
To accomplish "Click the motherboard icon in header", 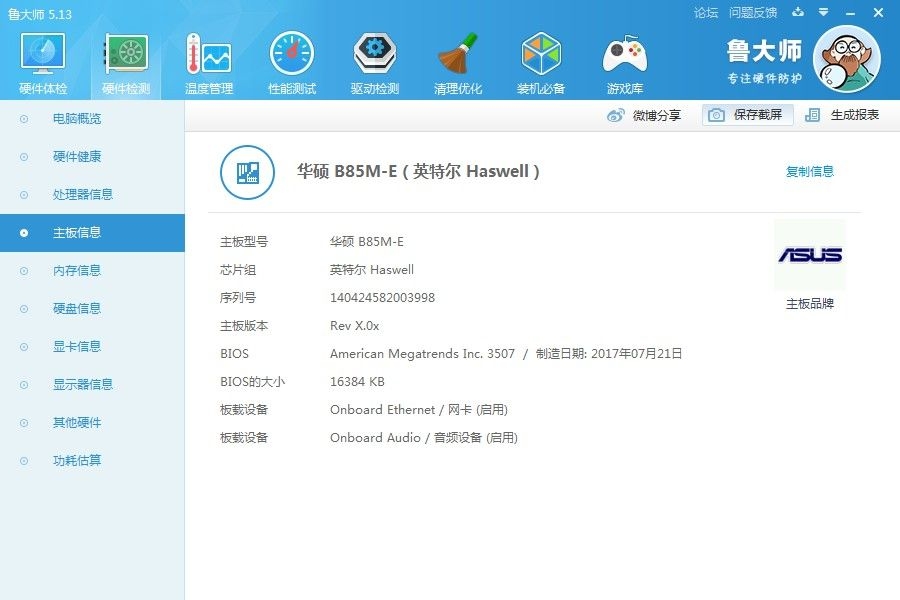I will pos(247,172).
